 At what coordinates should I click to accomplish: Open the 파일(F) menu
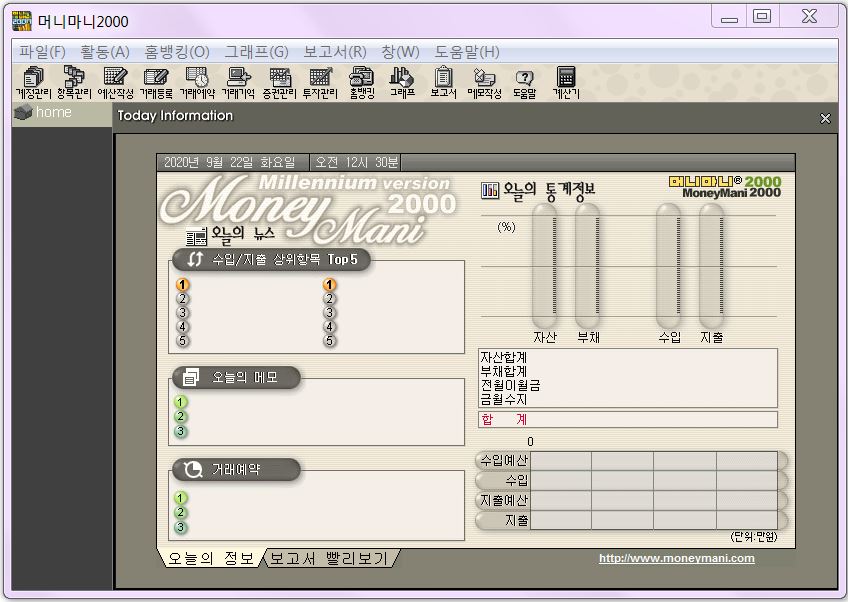[x=42, y=52]
